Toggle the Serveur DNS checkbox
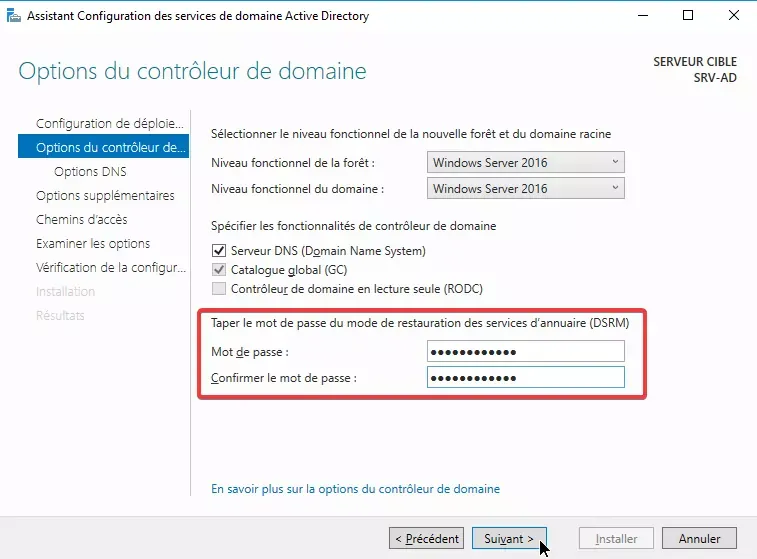This screenshot has width=757, height=559. click(219, 251)
